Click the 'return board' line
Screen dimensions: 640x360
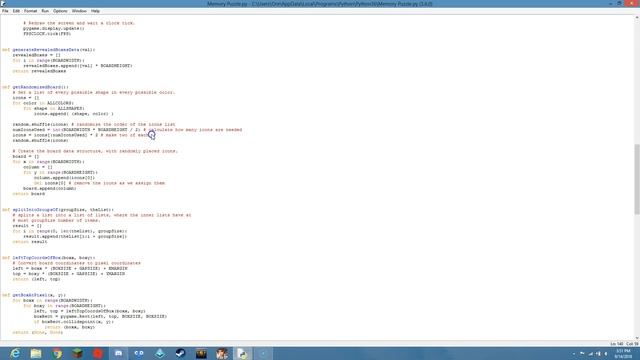[x=29, y=194]
